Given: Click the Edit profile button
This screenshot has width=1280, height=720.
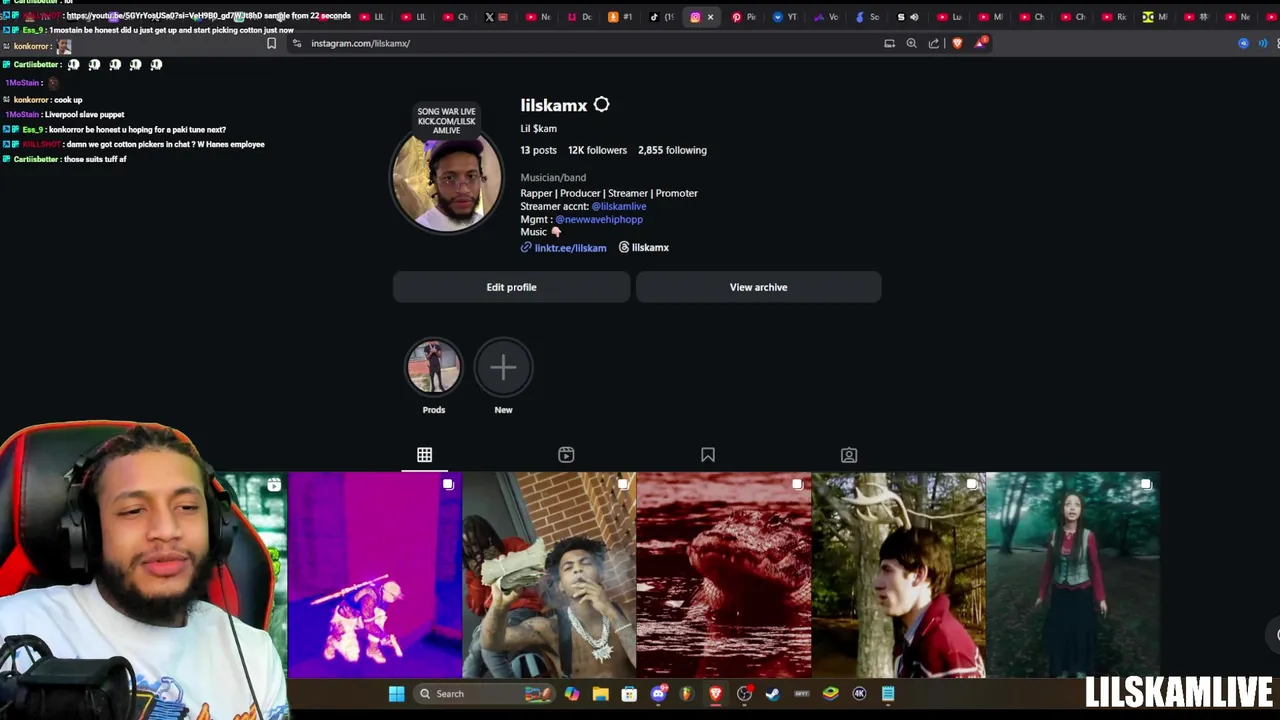Looking at the screenshot, I should 511,287.
